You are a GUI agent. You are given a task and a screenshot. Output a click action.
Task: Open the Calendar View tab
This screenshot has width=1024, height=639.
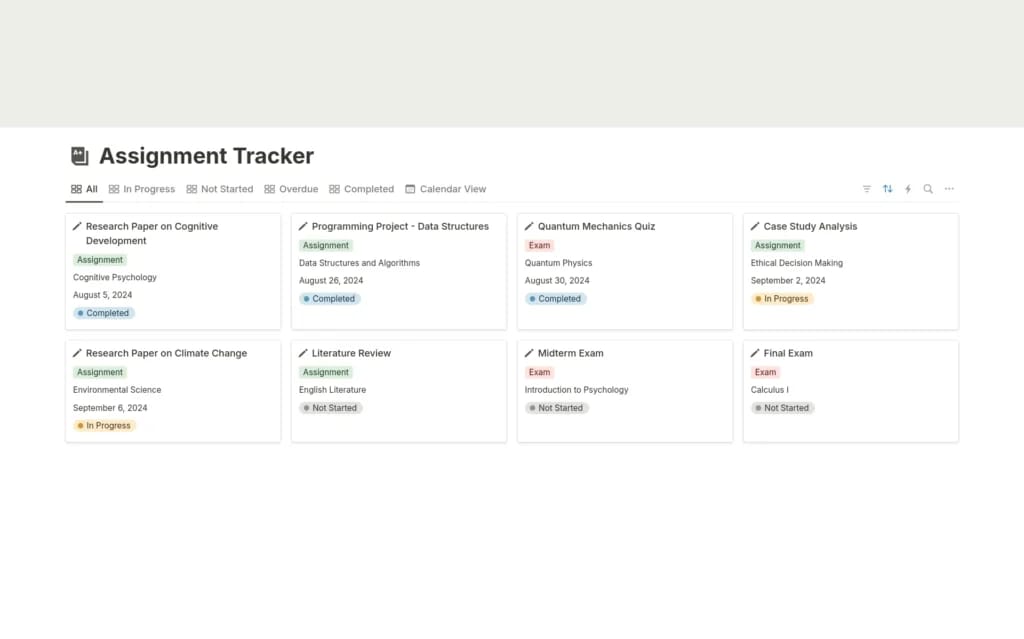click(x=446, y=189)
